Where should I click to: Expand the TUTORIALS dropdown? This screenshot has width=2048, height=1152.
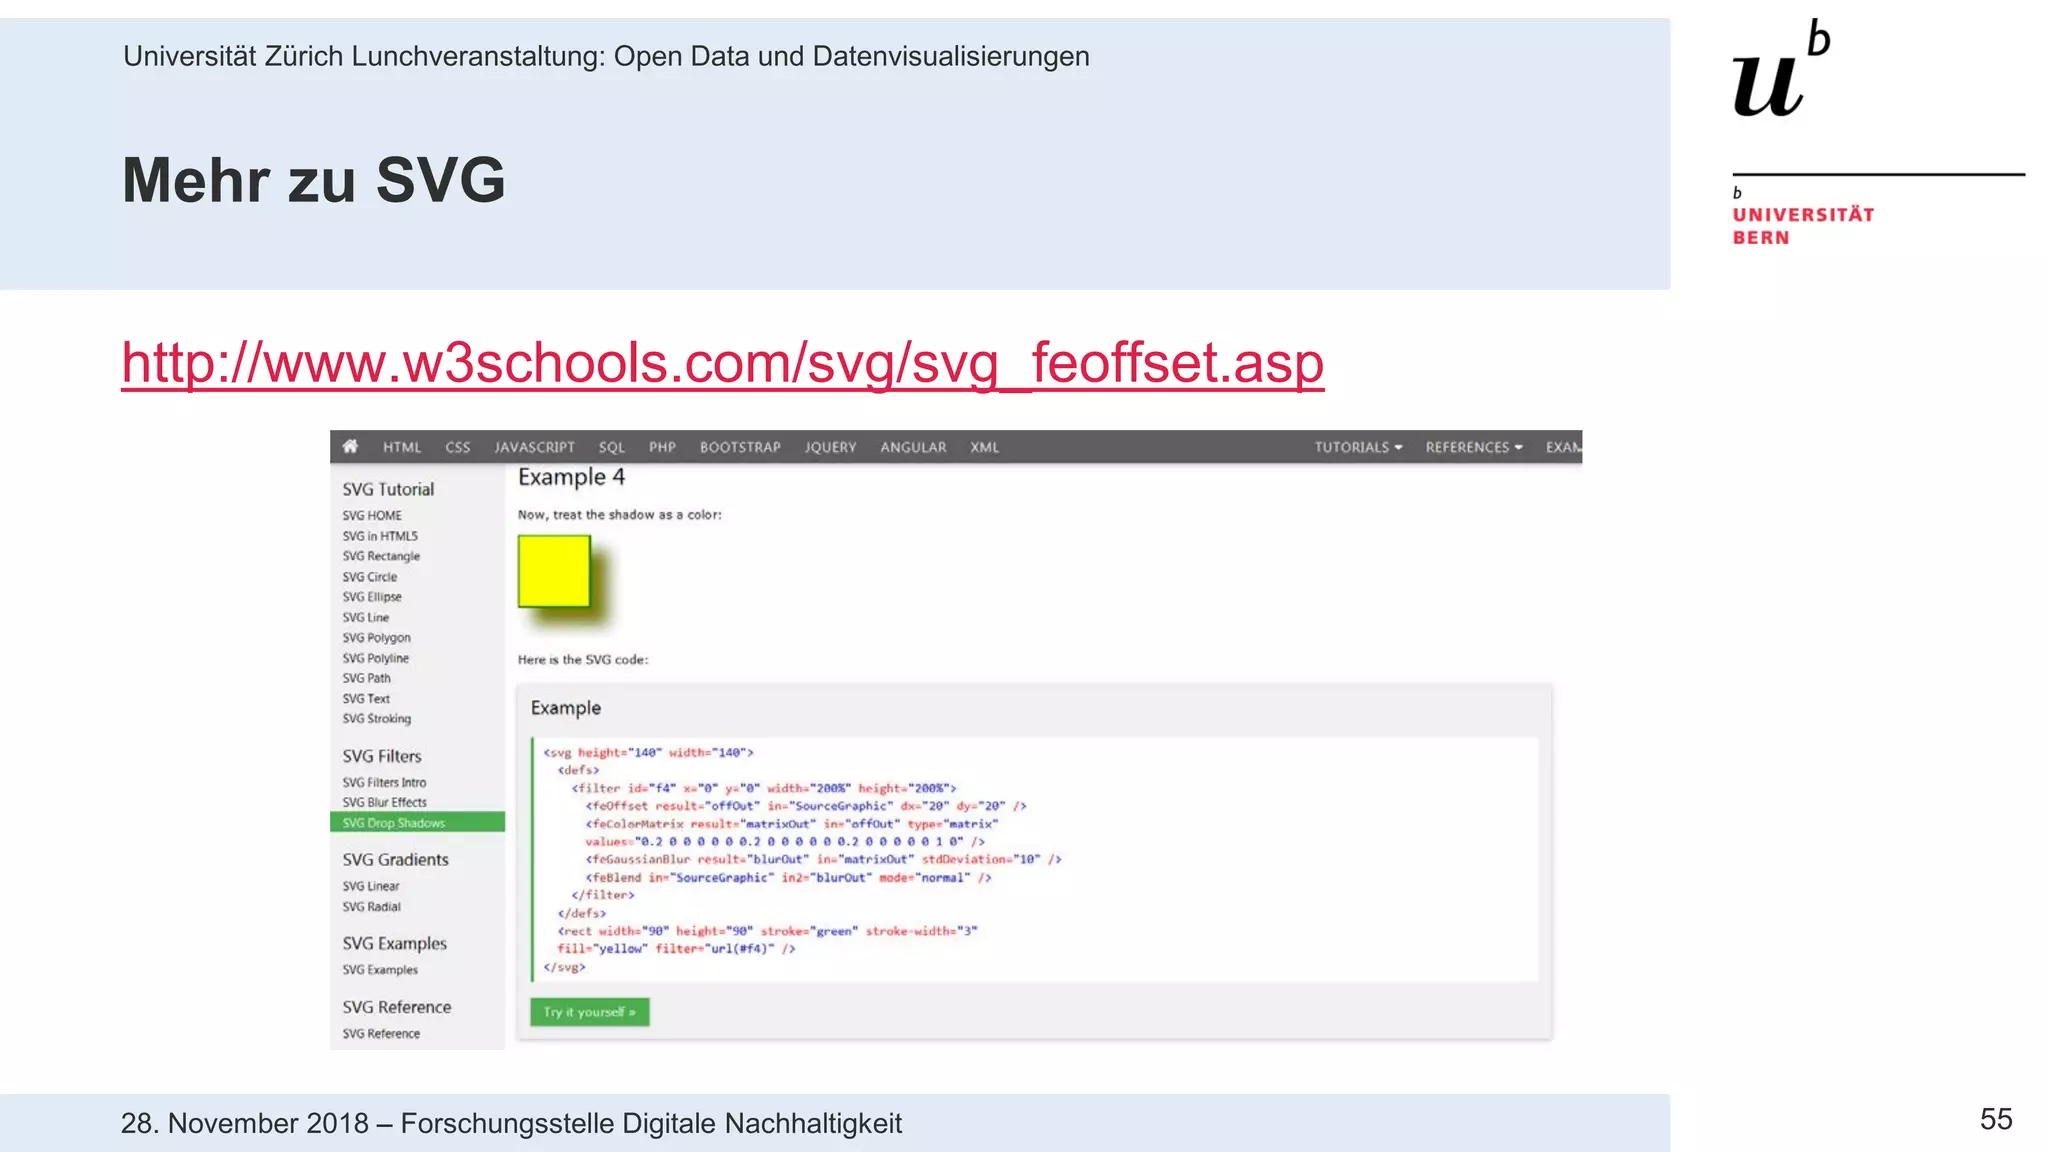(x=1358, y=447)
